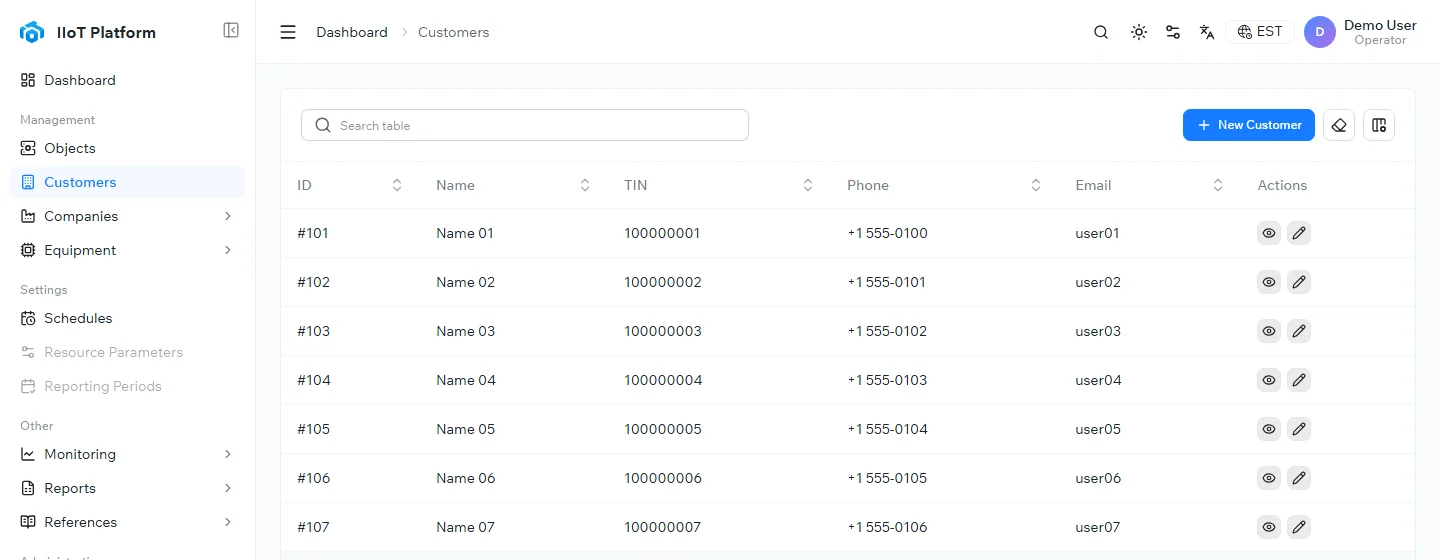Viewport: 1440px width, 560px height.
Task: View customer #101 with eye icon
Action: click(1269, 233)
